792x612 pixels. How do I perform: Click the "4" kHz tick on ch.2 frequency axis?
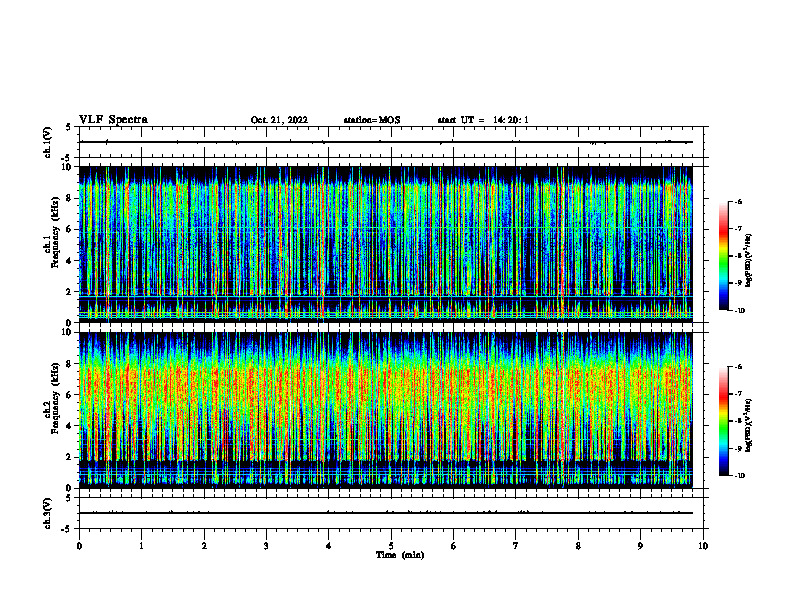pyautogui.click(x=69, y=426)
